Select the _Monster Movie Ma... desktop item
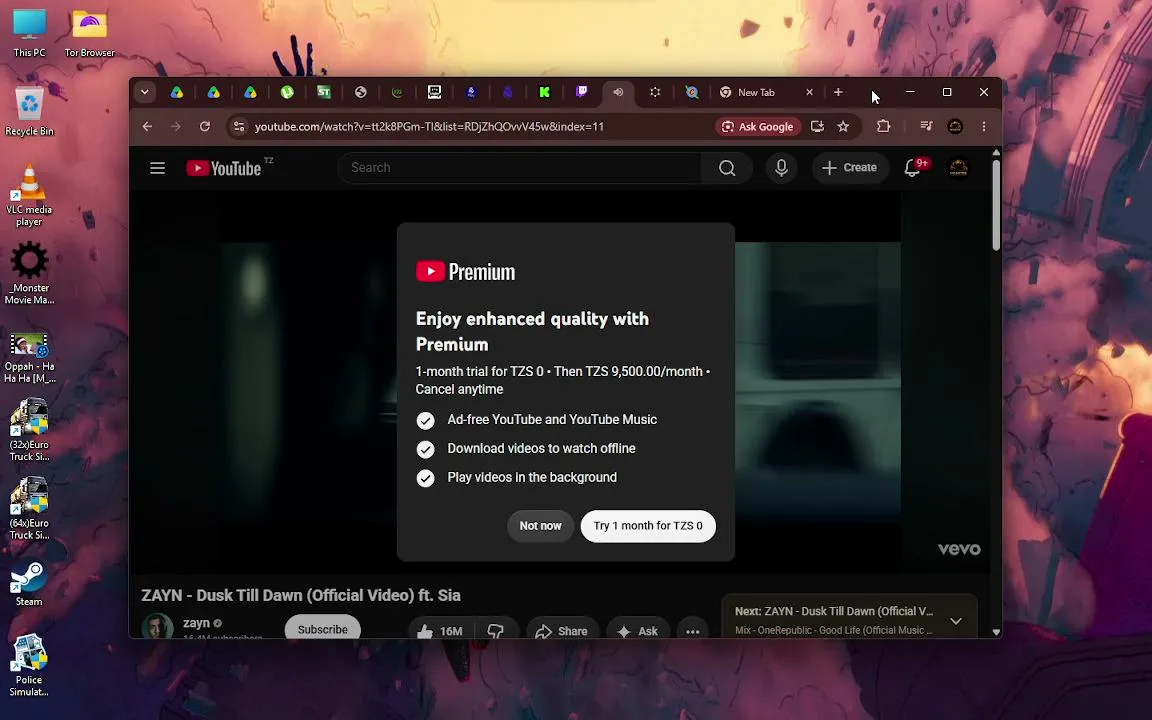Viewport: 1152px width, 720px height. [29, 273]
